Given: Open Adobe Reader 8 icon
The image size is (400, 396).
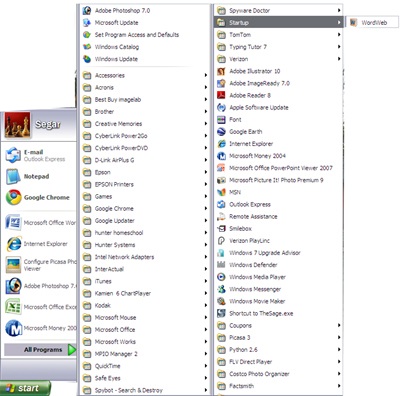Looking at the screenshot, I should click(221, 95).
